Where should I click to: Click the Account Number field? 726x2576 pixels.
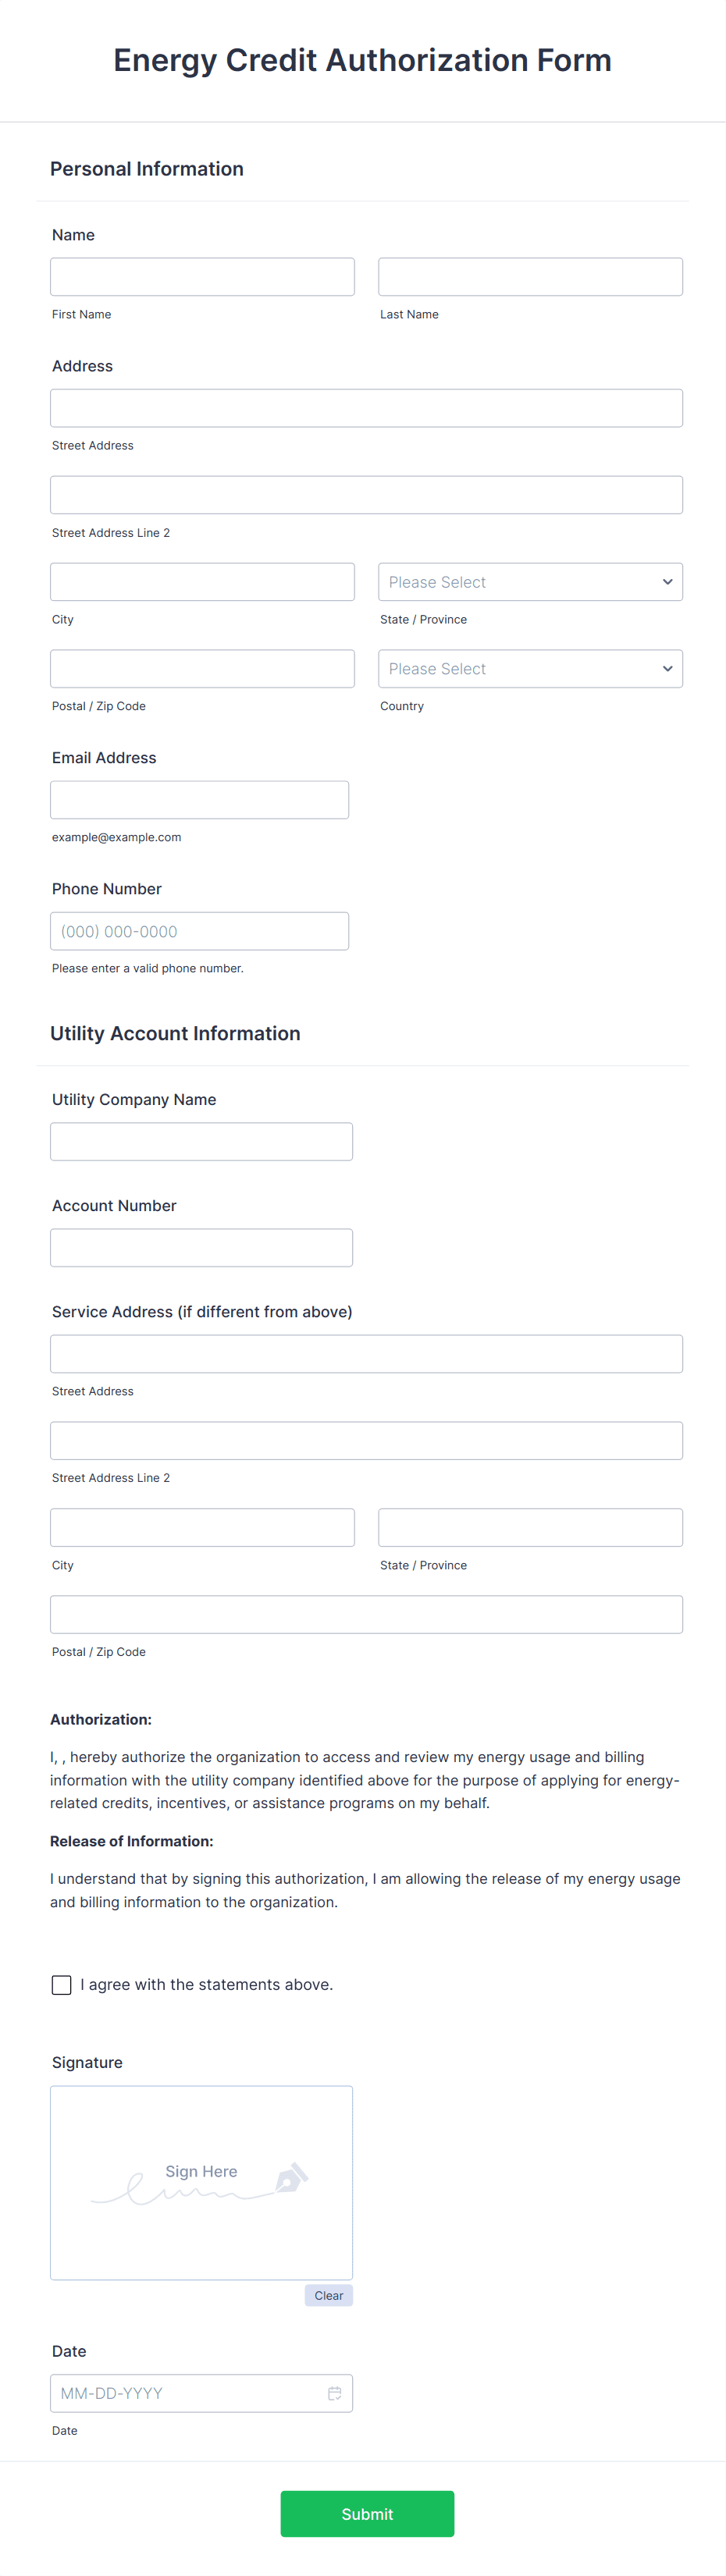tap(201, 1247)
